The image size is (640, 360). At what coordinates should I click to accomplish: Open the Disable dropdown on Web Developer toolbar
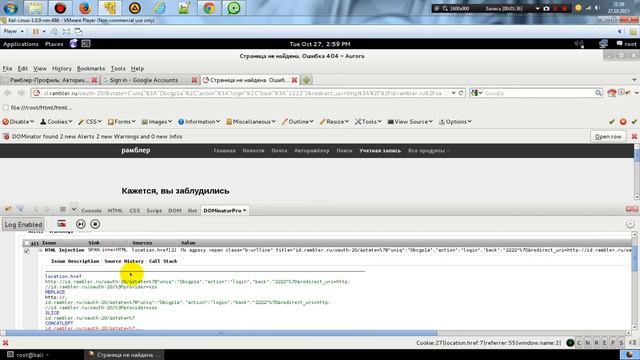pyautogui.click(x=18, y=122)
